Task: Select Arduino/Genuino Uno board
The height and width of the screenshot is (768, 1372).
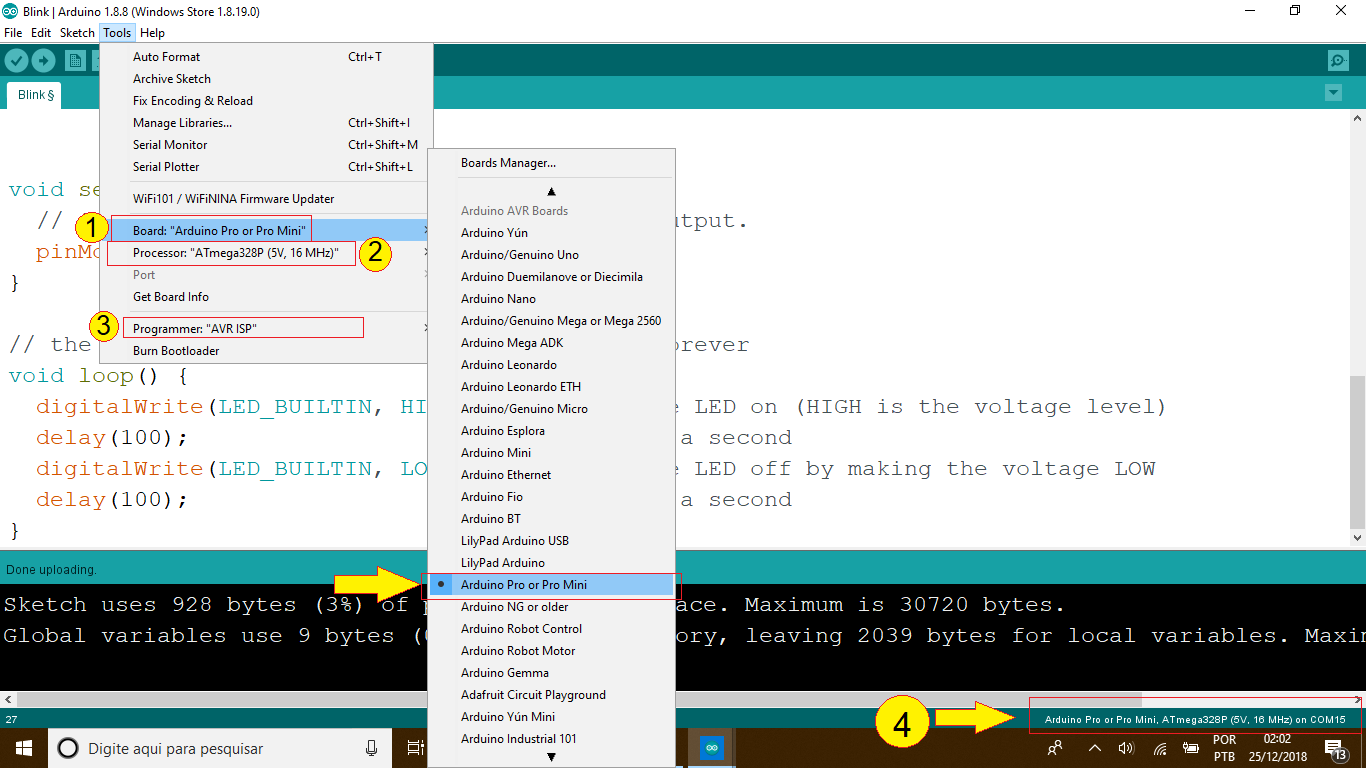Action: coord(551,255)
